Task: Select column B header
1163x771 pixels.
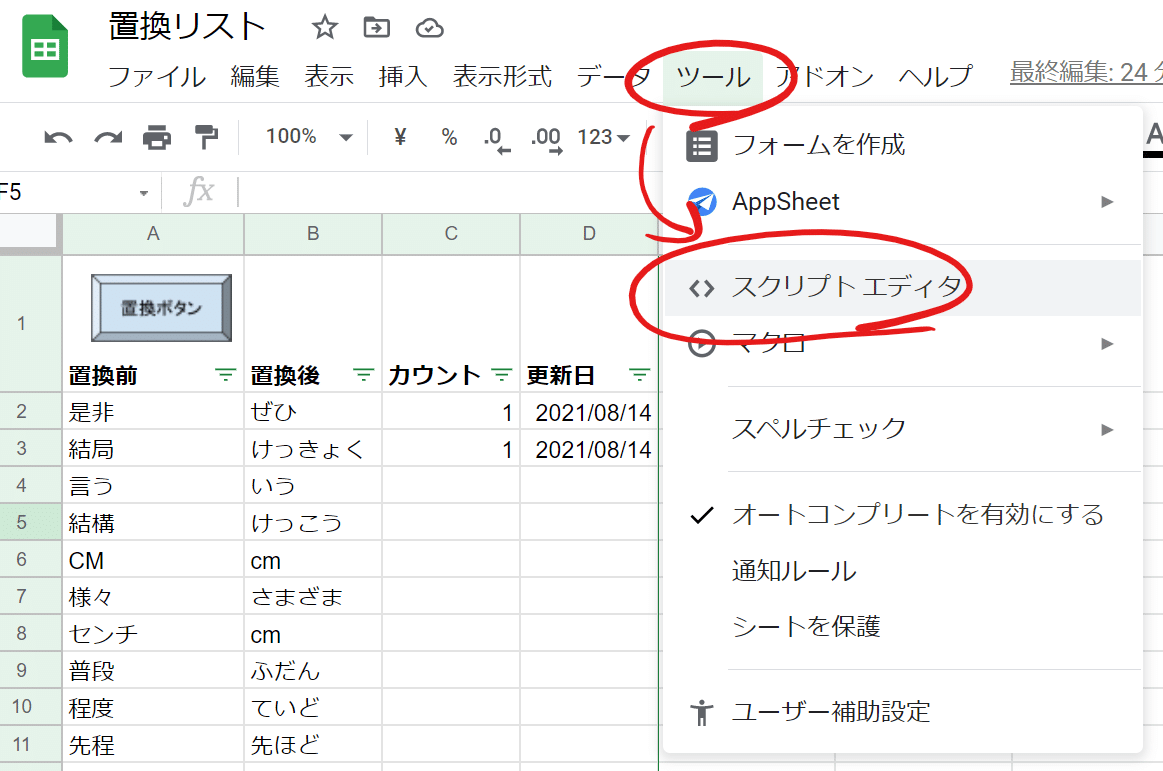Action: pyautogui.click(x=313, y=234)
